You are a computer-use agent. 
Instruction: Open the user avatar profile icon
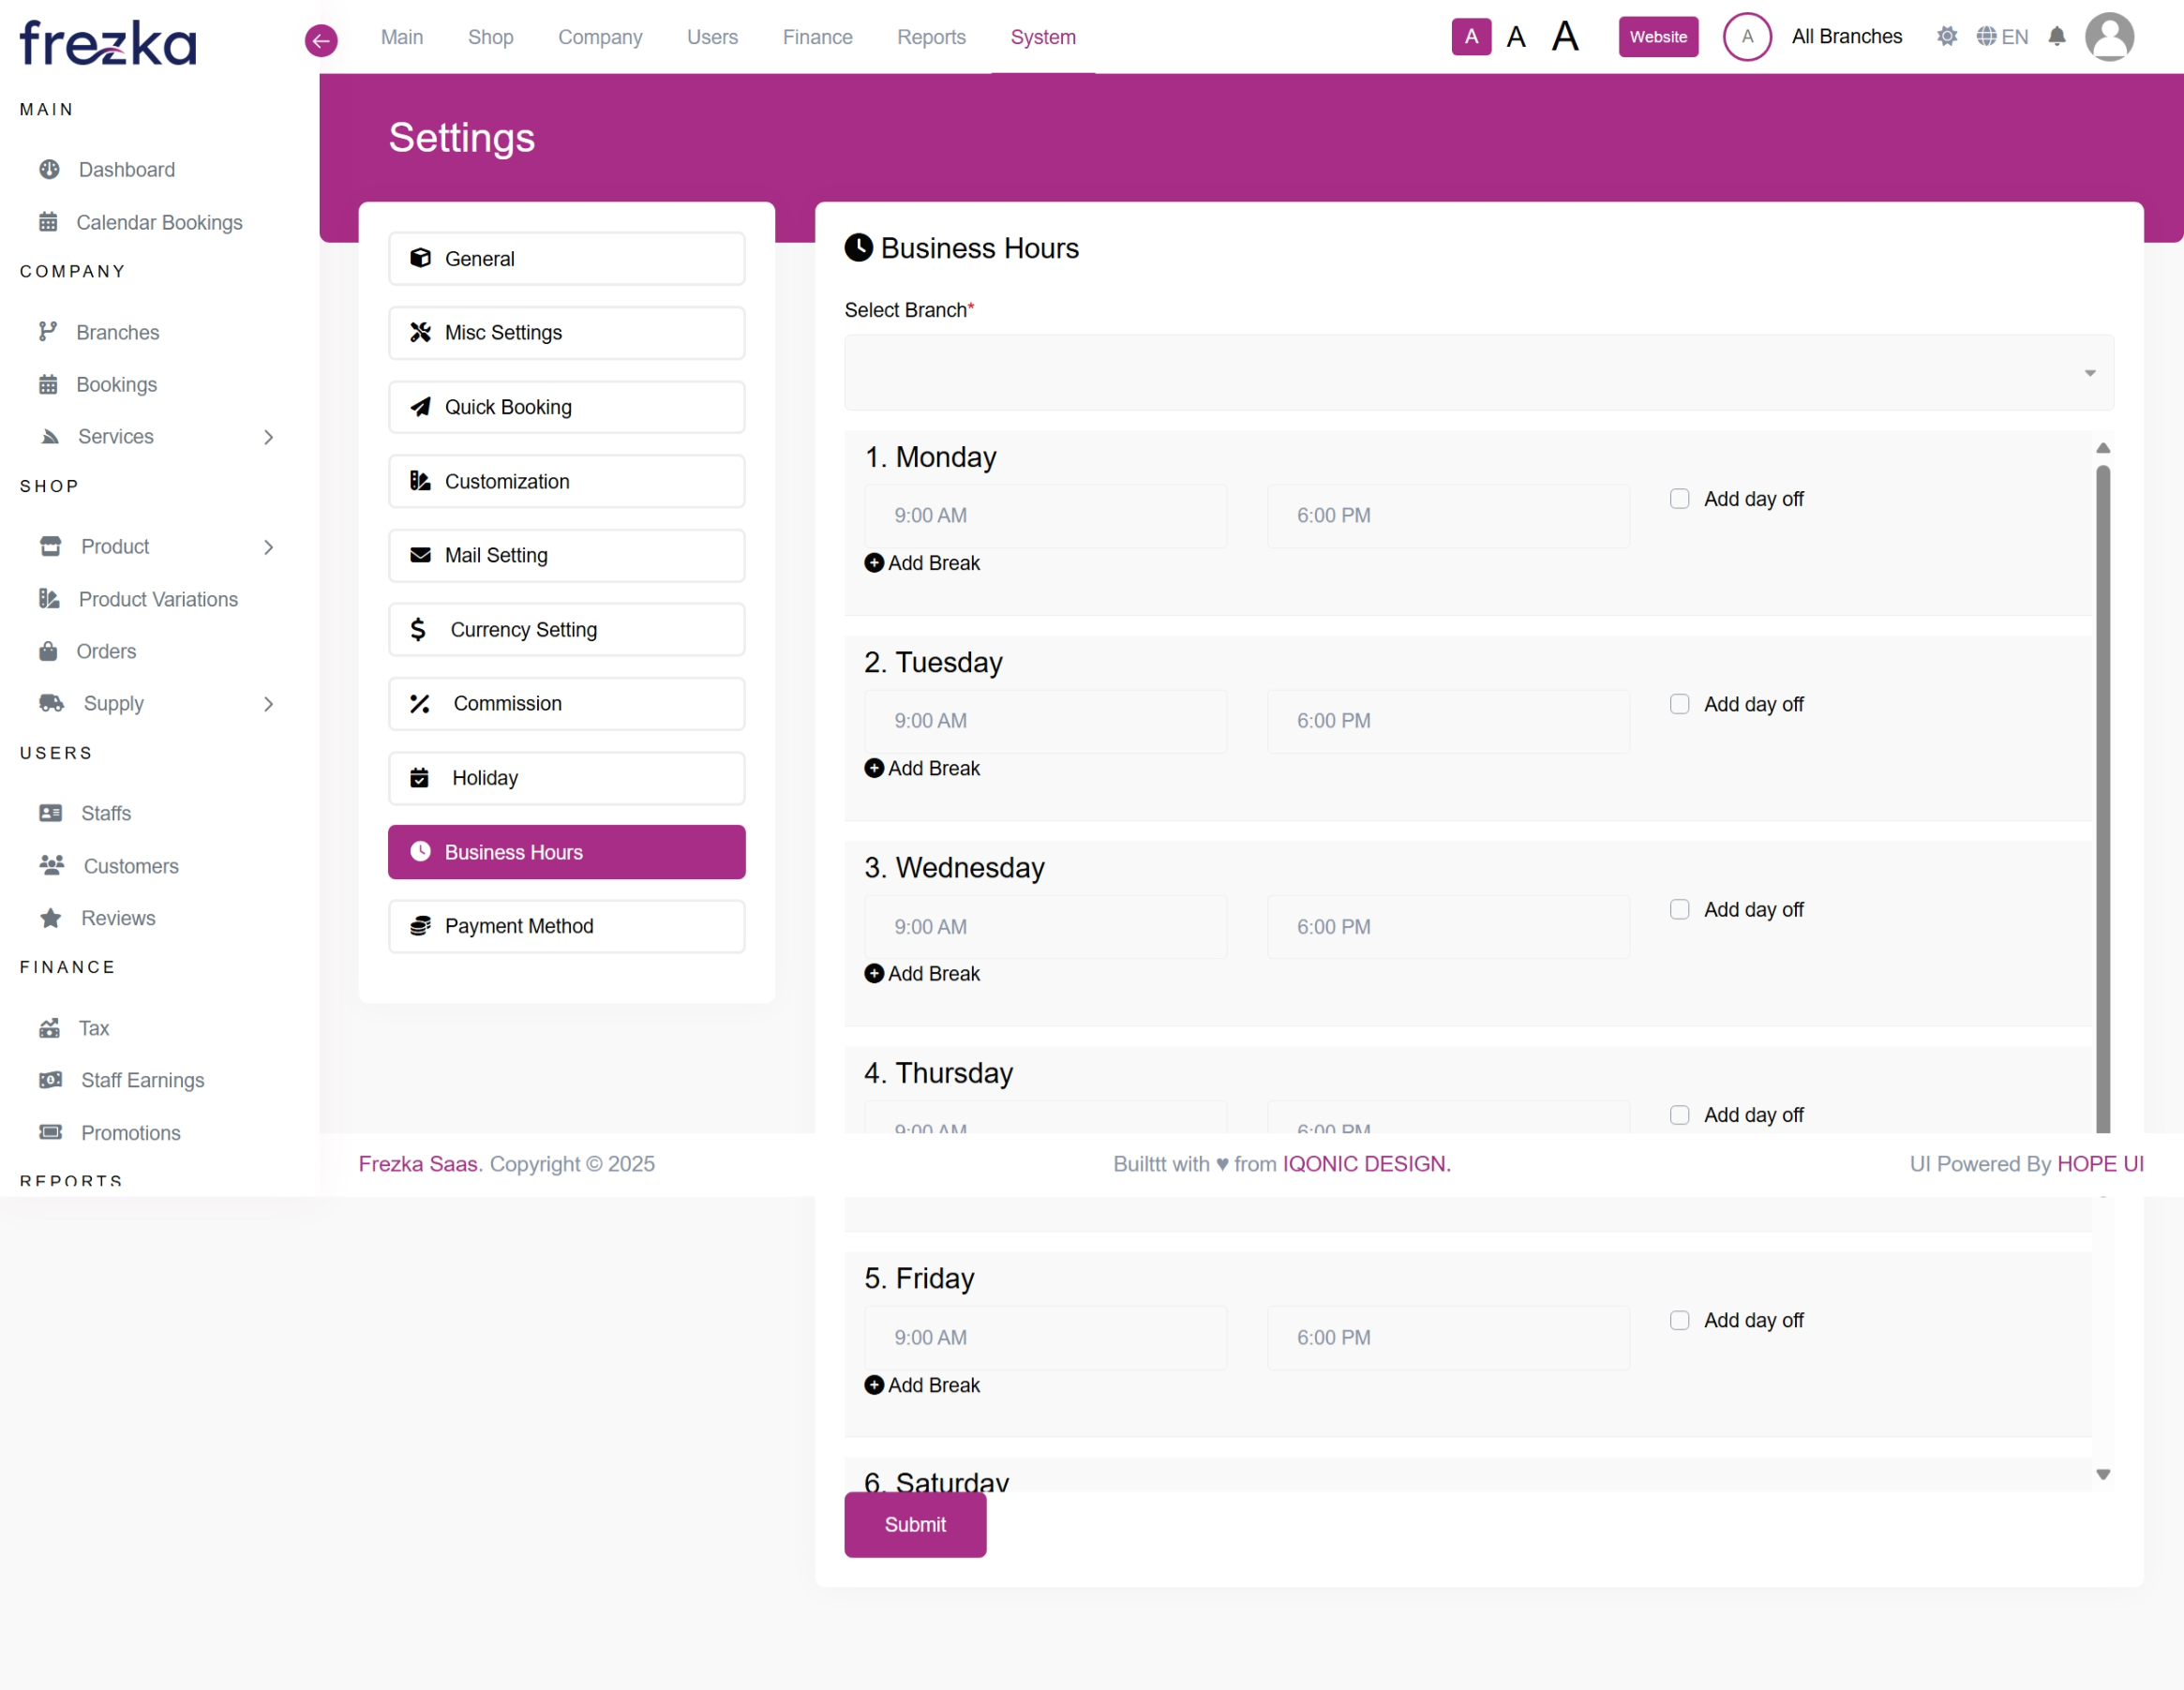[x=2109, y=37]
